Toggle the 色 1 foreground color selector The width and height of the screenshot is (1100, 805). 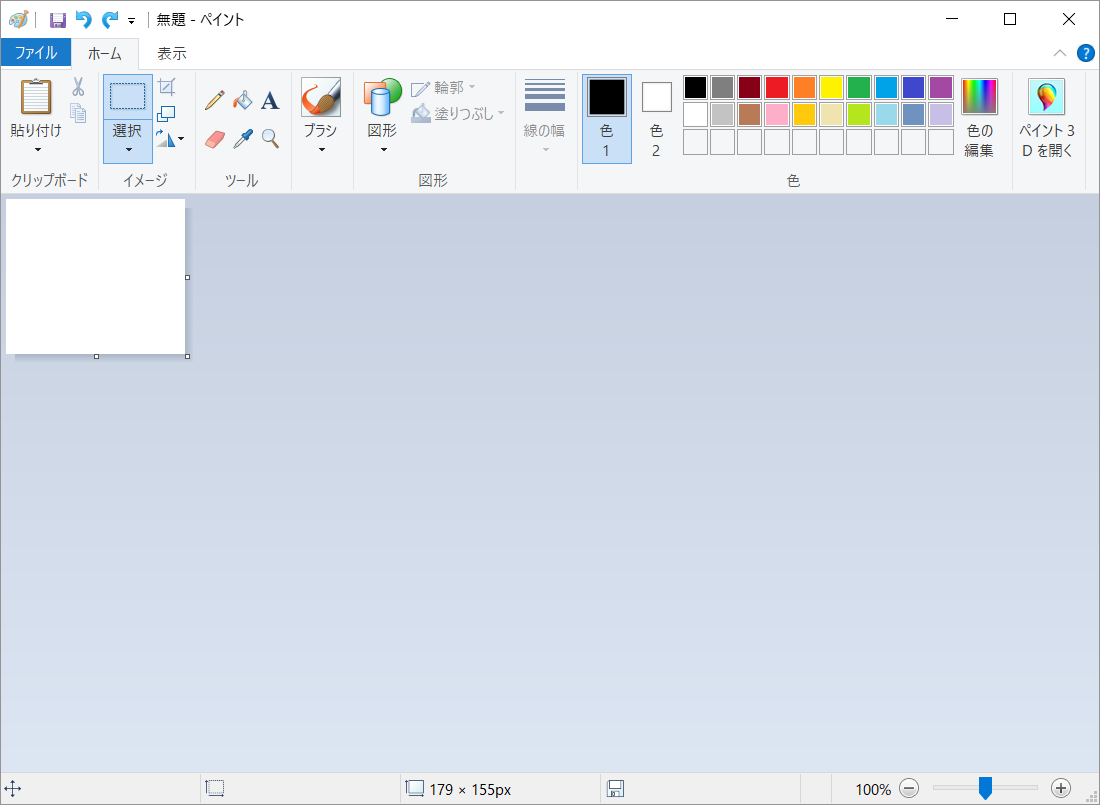(x=606, y=118)
